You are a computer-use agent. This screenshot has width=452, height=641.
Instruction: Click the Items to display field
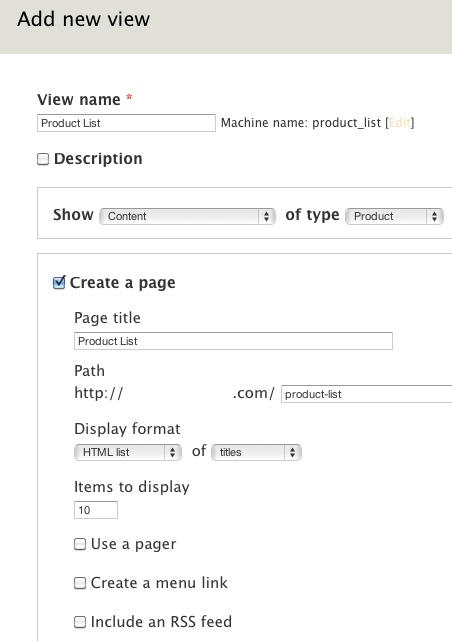(96, 510)
